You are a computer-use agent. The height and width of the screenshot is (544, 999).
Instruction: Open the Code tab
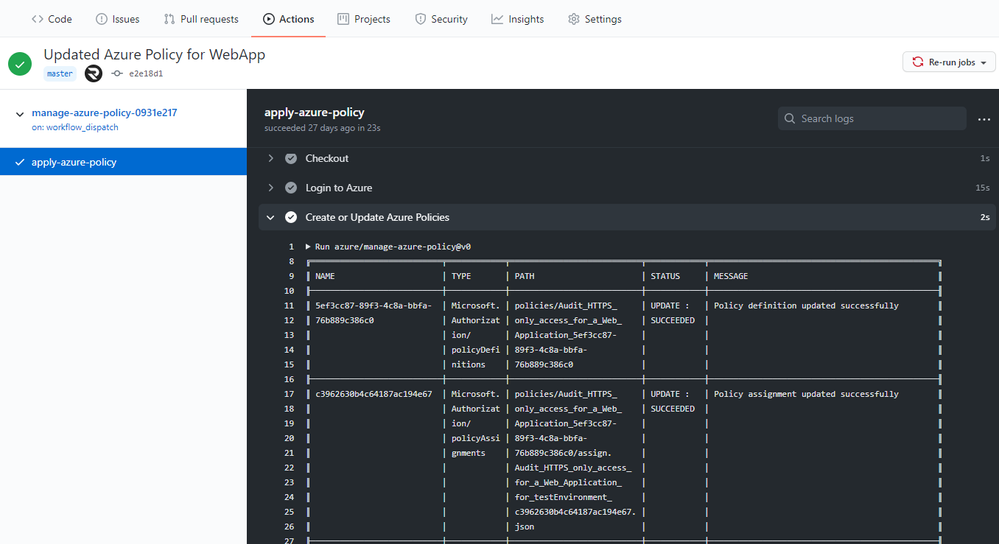(x=52, y=19)
